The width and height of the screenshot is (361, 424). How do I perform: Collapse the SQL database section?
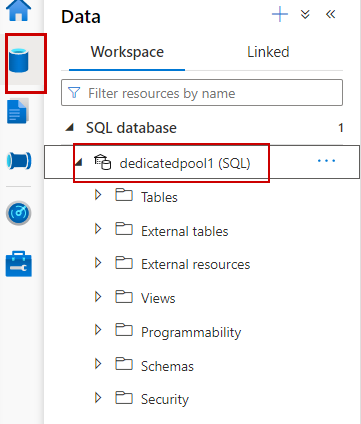[70, 127]
